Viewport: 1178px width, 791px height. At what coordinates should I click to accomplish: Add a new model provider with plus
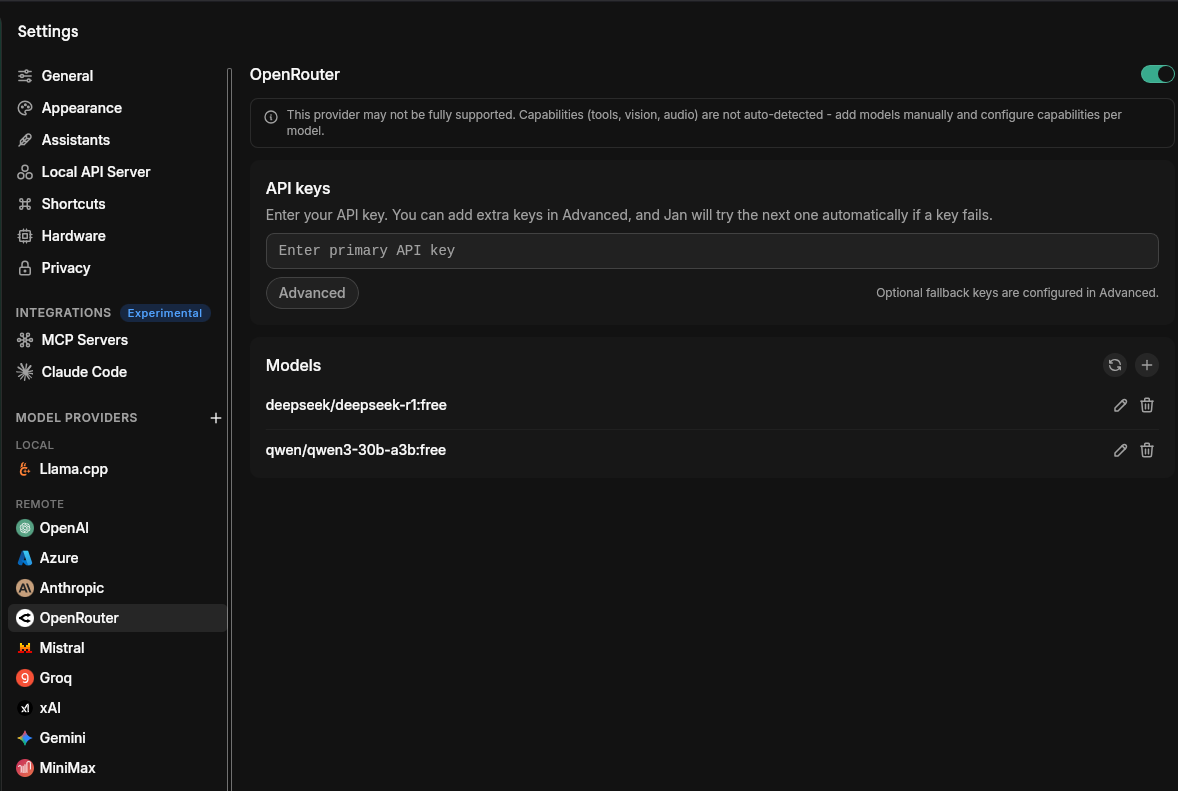pos(216,418)
